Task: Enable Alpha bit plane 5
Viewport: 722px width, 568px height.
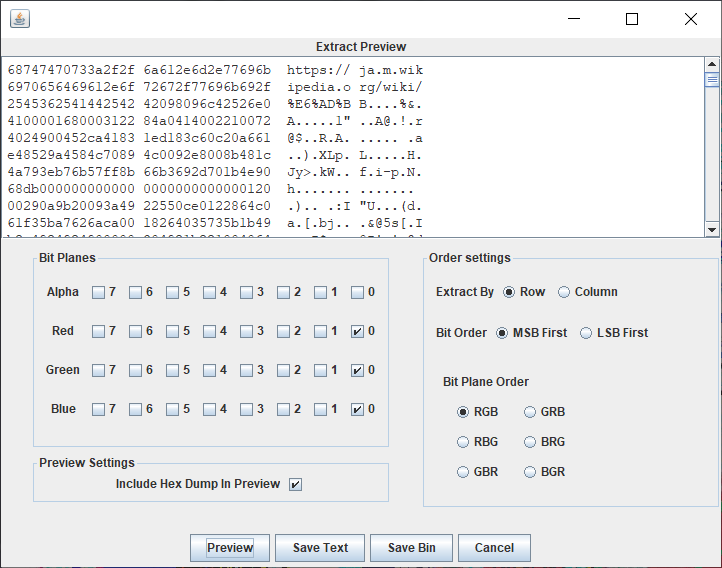Action: coord(172,292)
